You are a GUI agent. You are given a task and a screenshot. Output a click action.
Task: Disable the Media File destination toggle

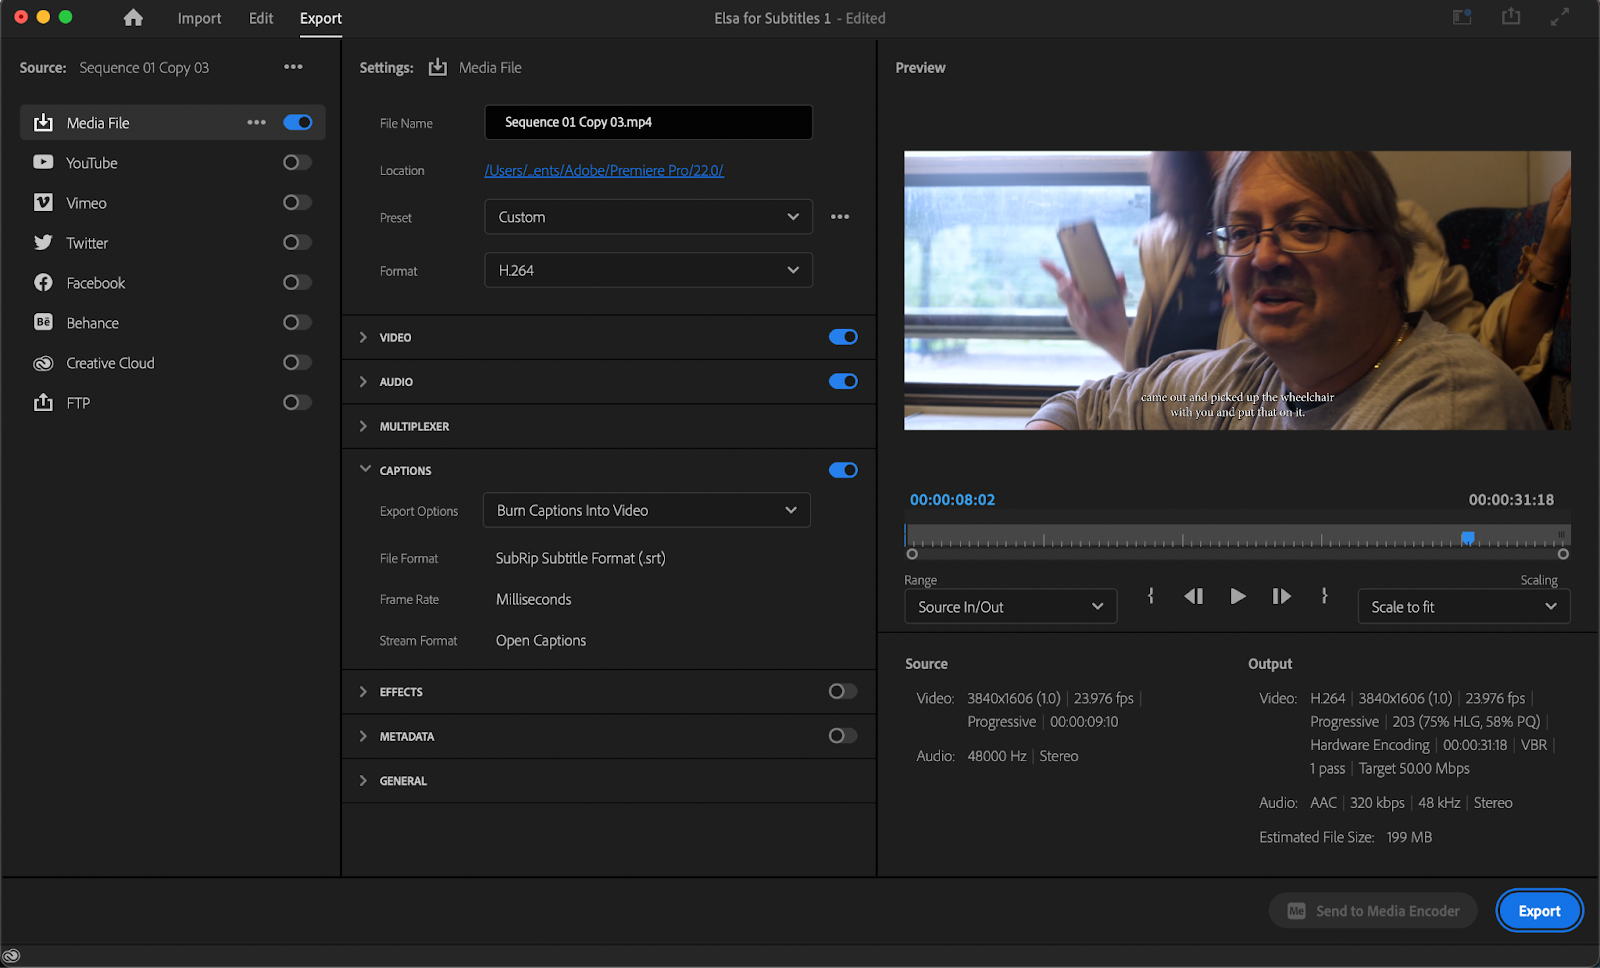pyautogui.click(x=298, y=122)
